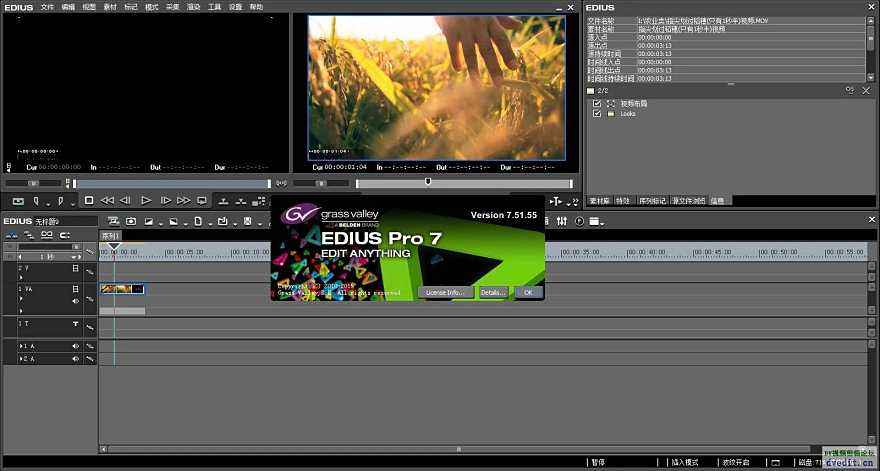The image size is (880, 471).
Task: Click the Details button in about dialog
Action: click(493, 292)
